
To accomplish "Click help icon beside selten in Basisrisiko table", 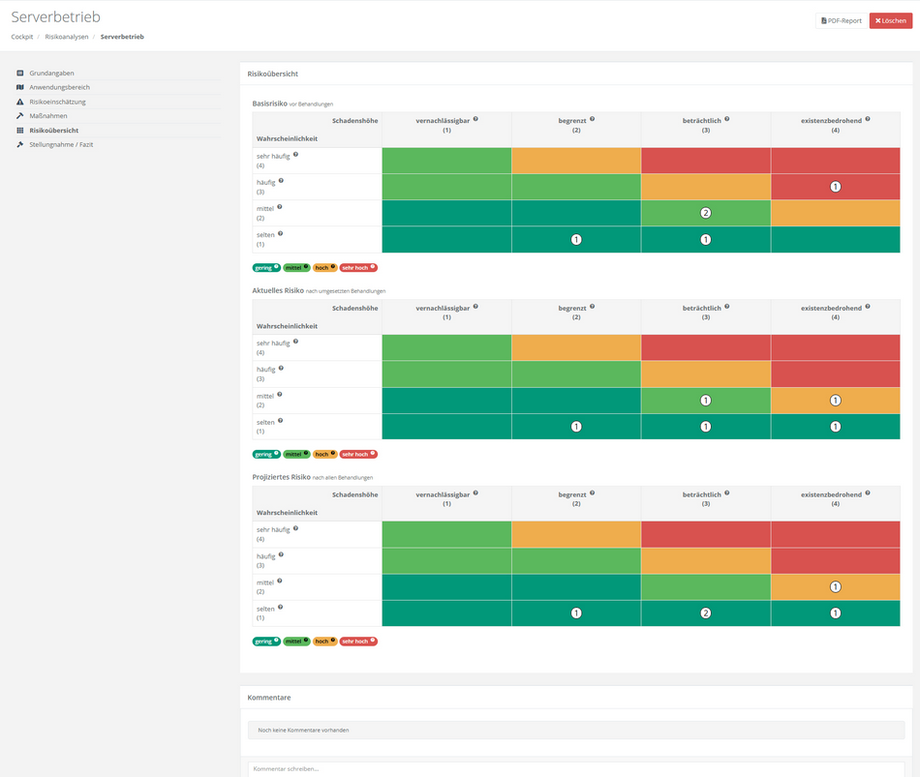I will coord(281,233).
